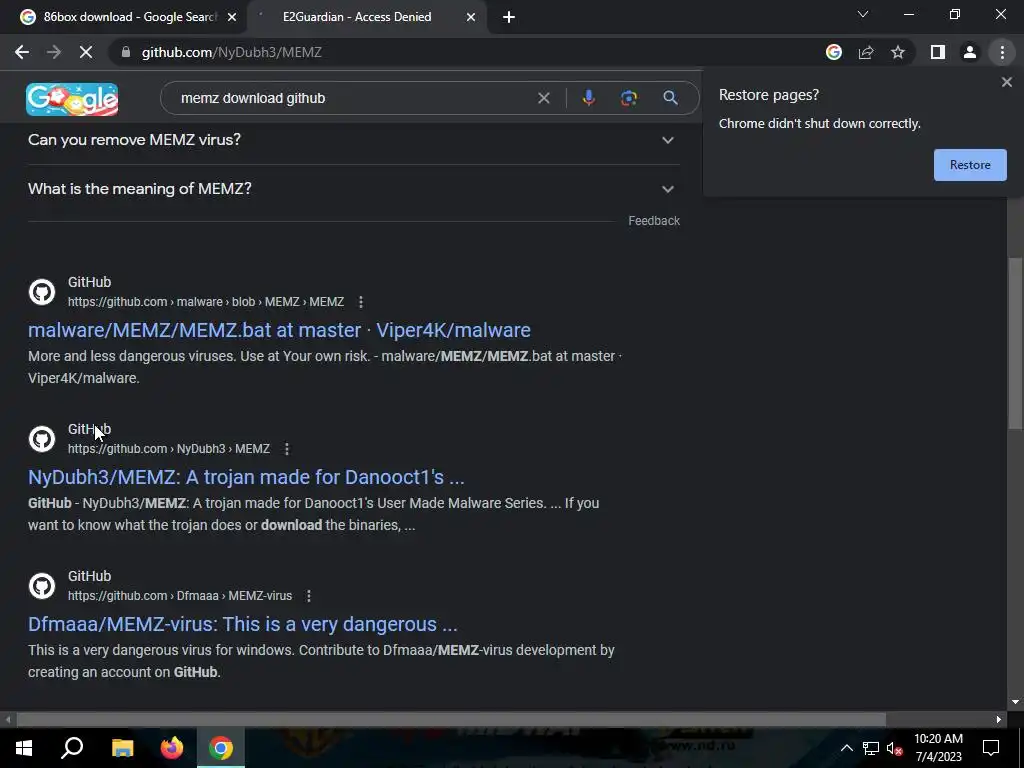The height and width of the screenshot is (768, 1024).
Task: Start voice search with the microphone
Action: pyautogui.click(x=588, y=98)
